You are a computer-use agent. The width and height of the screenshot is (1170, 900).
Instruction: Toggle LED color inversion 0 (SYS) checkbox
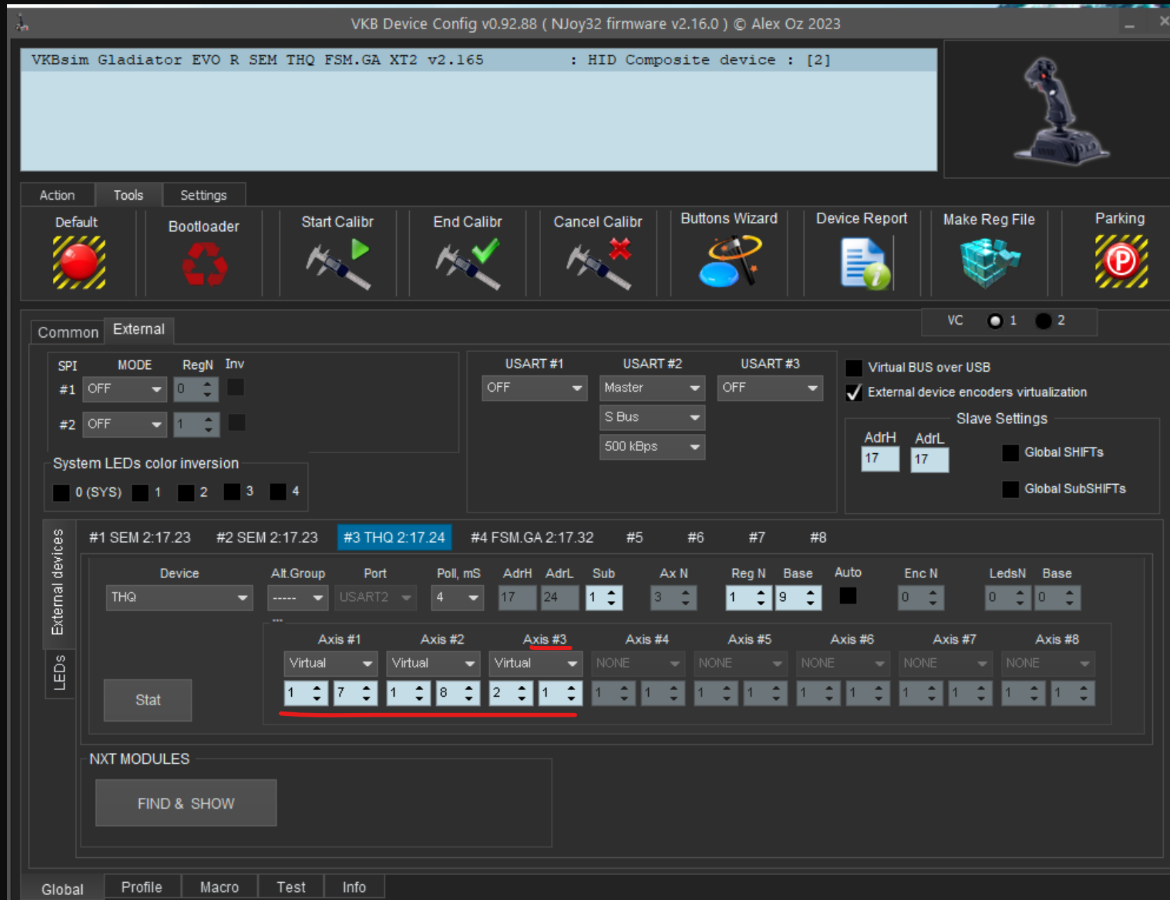[x=61, y=492]
